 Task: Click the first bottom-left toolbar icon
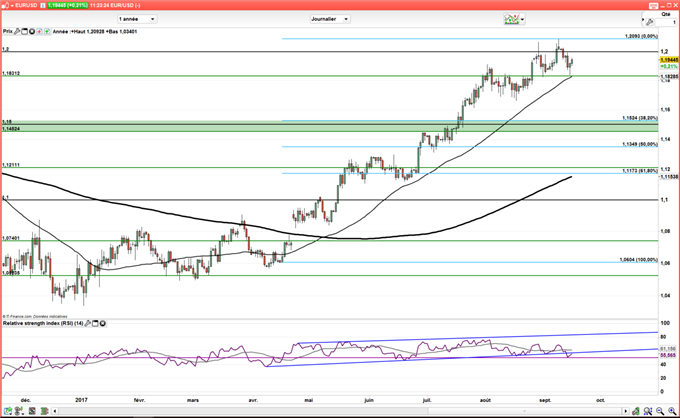[x=8, y=411]
